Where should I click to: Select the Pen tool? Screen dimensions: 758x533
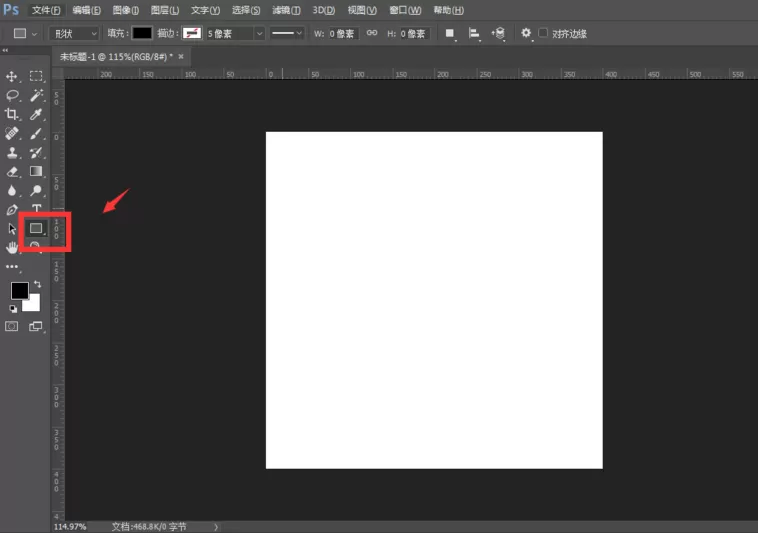pos(12,210)
